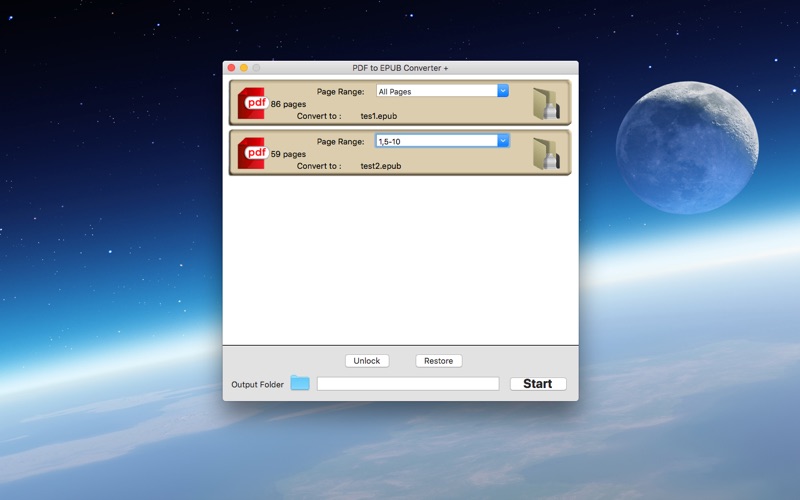Click the PDF icon of the 86 pages file
Image resolution: width=800 pixels, height=500 pixels.
coord(253,104)
